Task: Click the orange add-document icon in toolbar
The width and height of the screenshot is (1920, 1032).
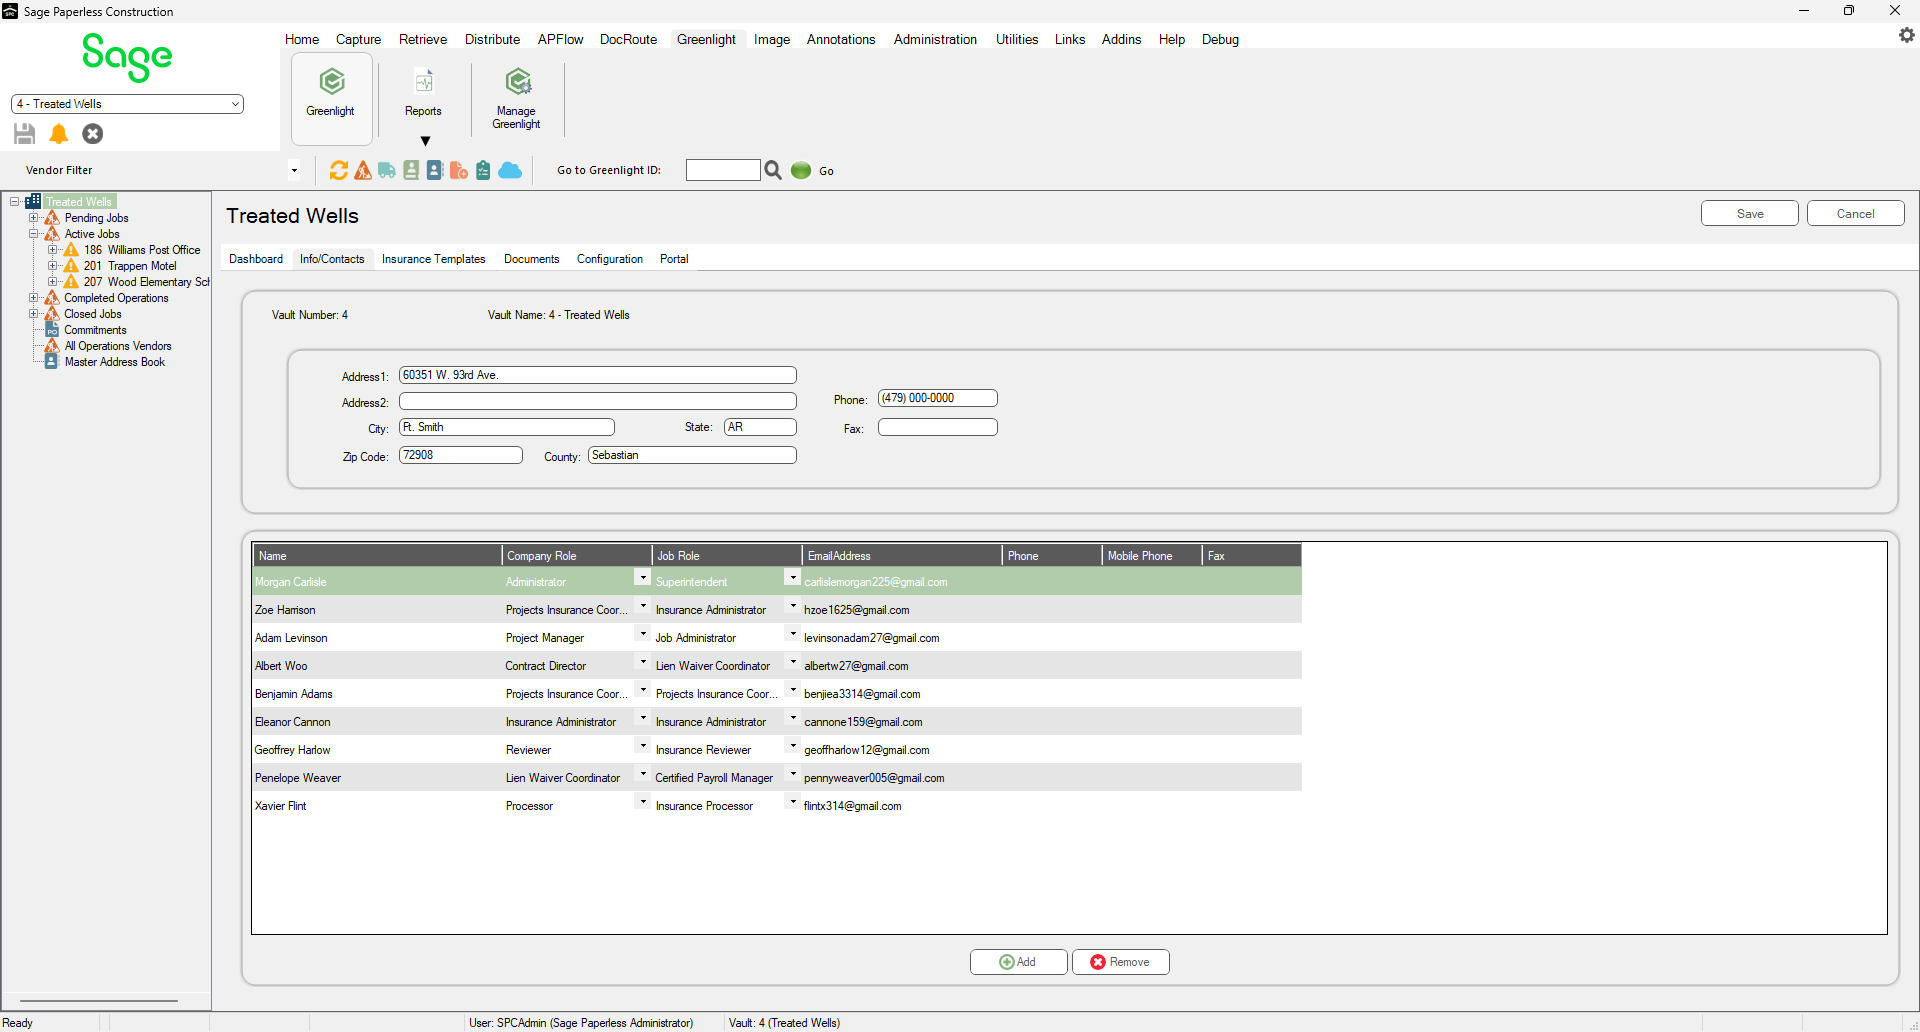Action: click(459, 171)
